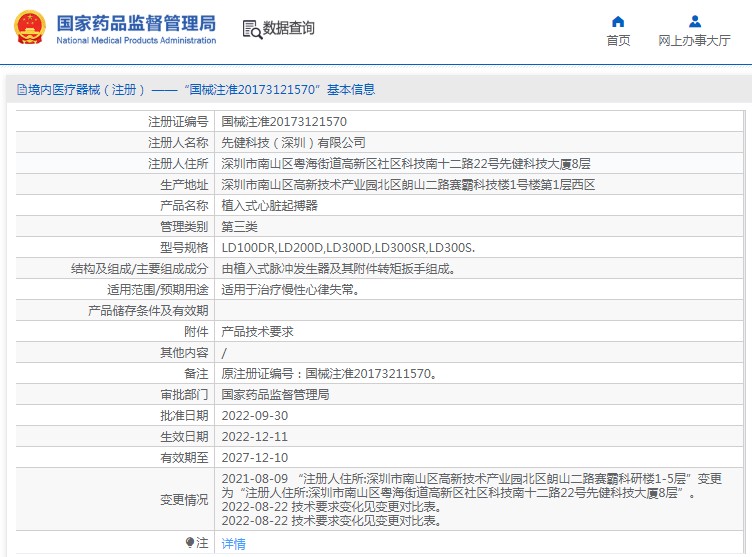Click the 备注 row label
Viewport: 752px width, 557px height.
196,374
